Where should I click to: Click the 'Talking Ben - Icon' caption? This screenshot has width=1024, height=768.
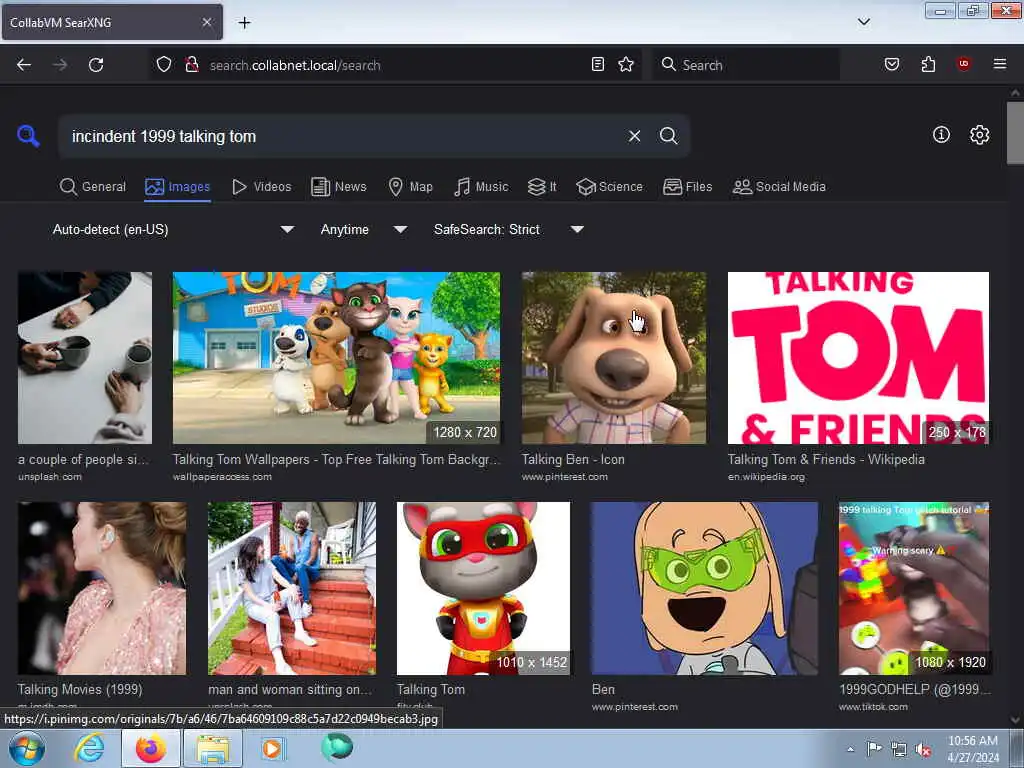(x=573, y=459)
